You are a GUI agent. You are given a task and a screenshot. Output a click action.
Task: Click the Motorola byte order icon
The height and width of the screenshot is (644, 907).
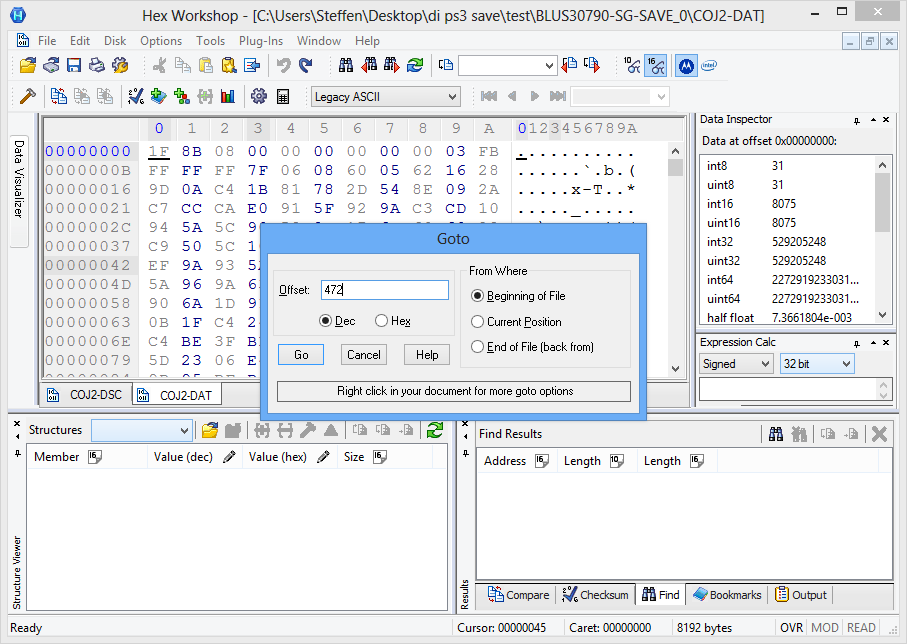[686, 66]
